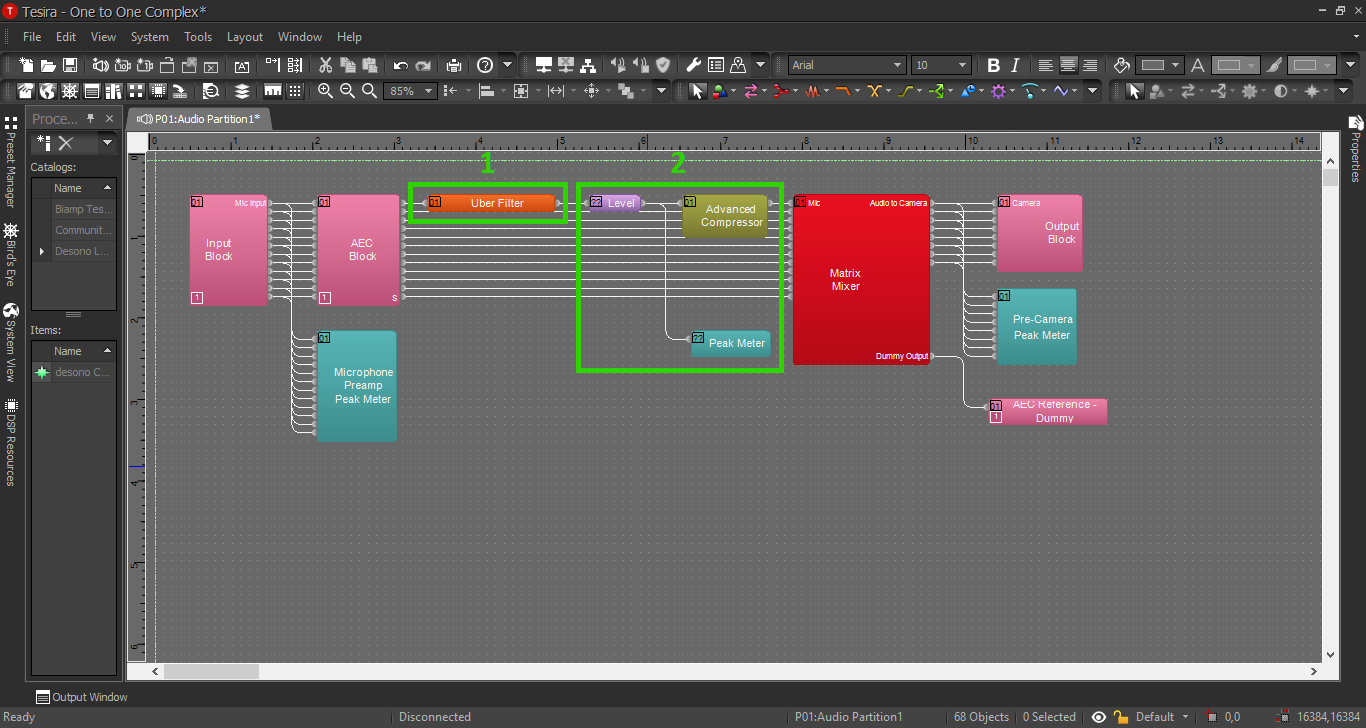
Task: Undo the last action
Action: 400,66
